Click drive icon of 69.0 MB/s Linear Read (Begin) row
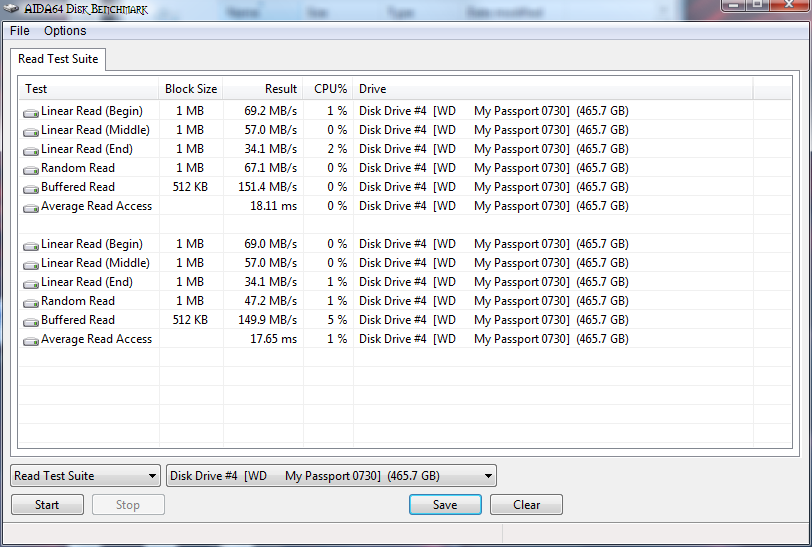812x547 pixels. coord(31,246)
